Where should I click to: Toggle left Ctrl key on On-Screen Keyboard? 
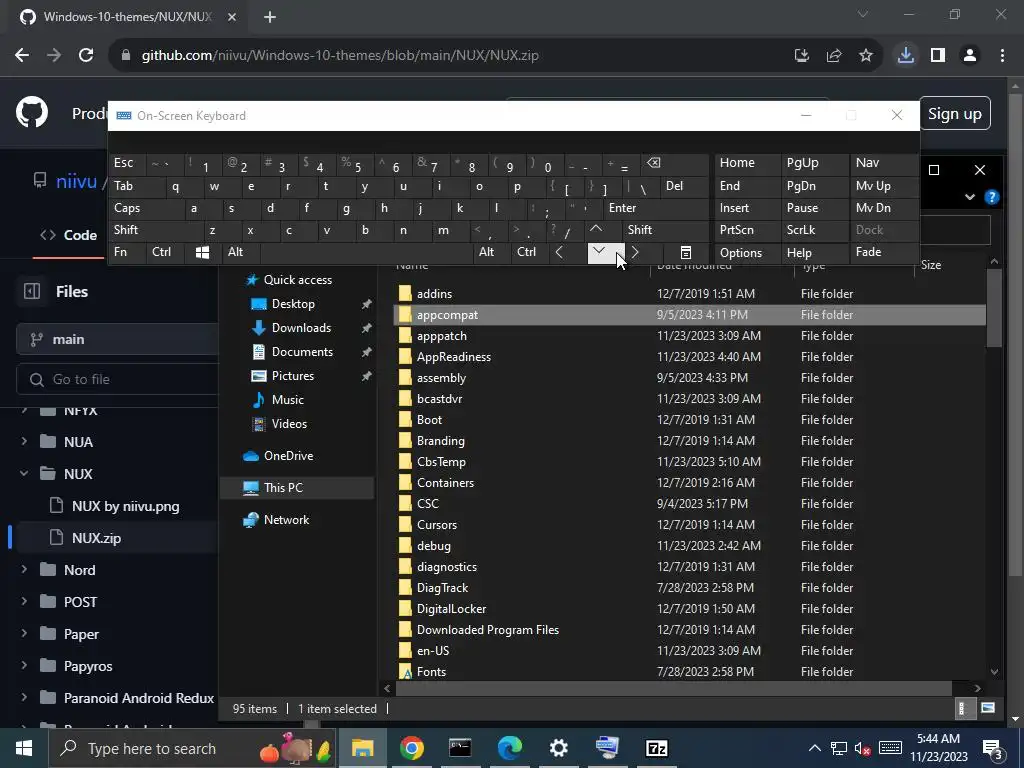click(x=165, y=252)
